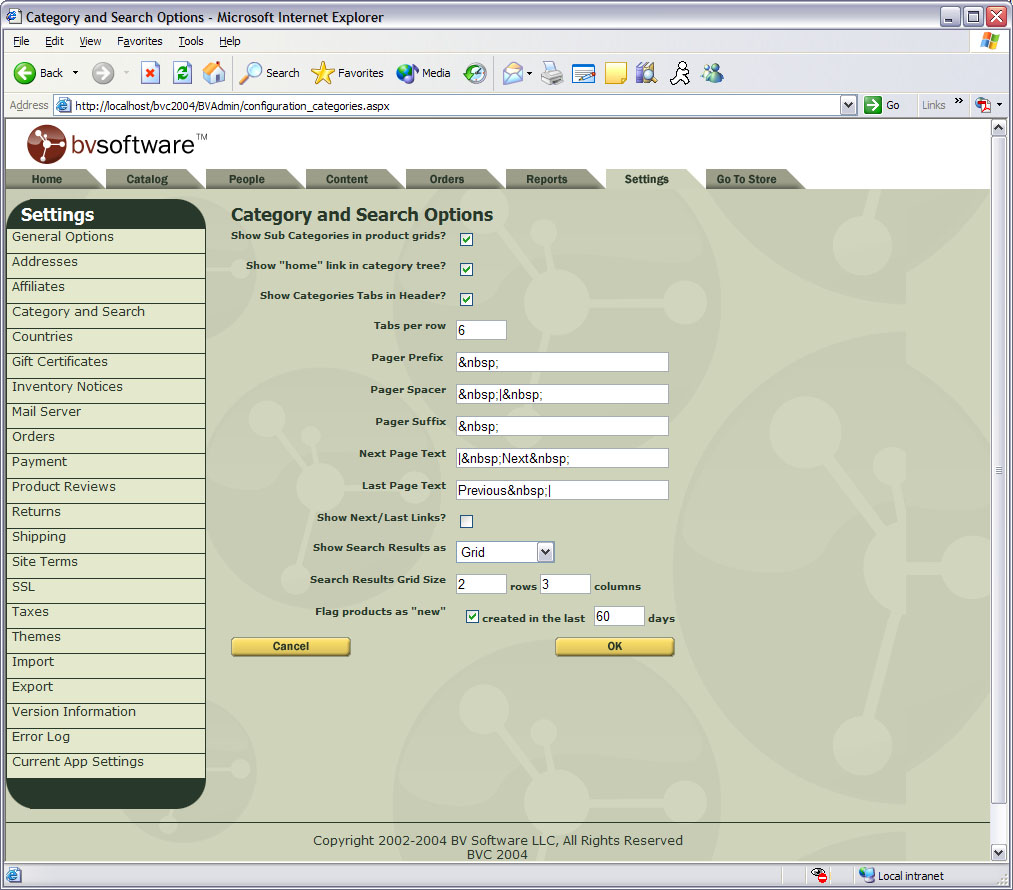Viewport: 1013px width, 890px height.
Task: Click the Stop loading icon in toolbar
Action: point(150,73)
